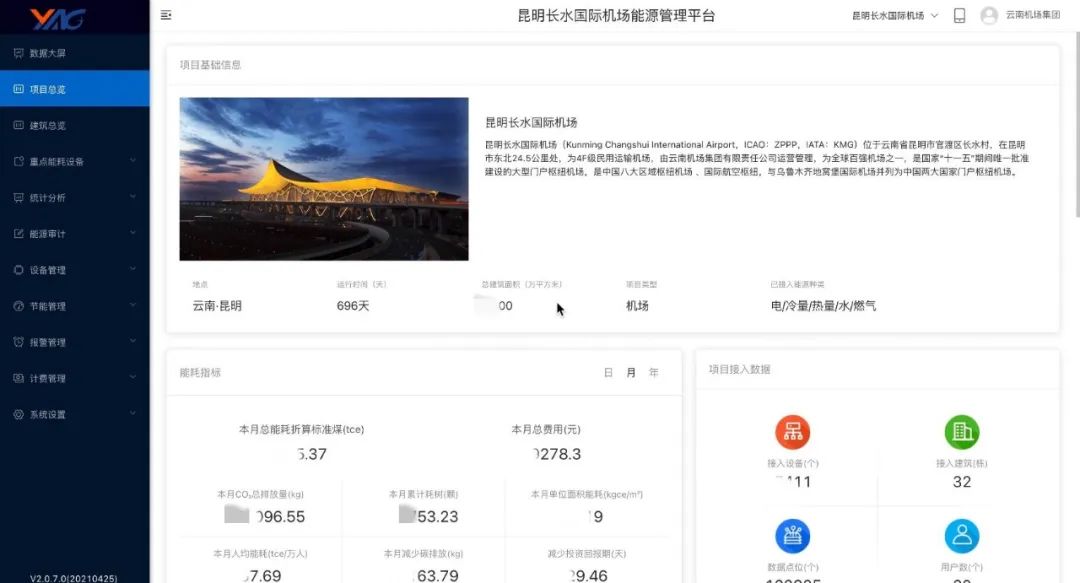Click the 项目总览 sidebar icon

tap(19, 89)
